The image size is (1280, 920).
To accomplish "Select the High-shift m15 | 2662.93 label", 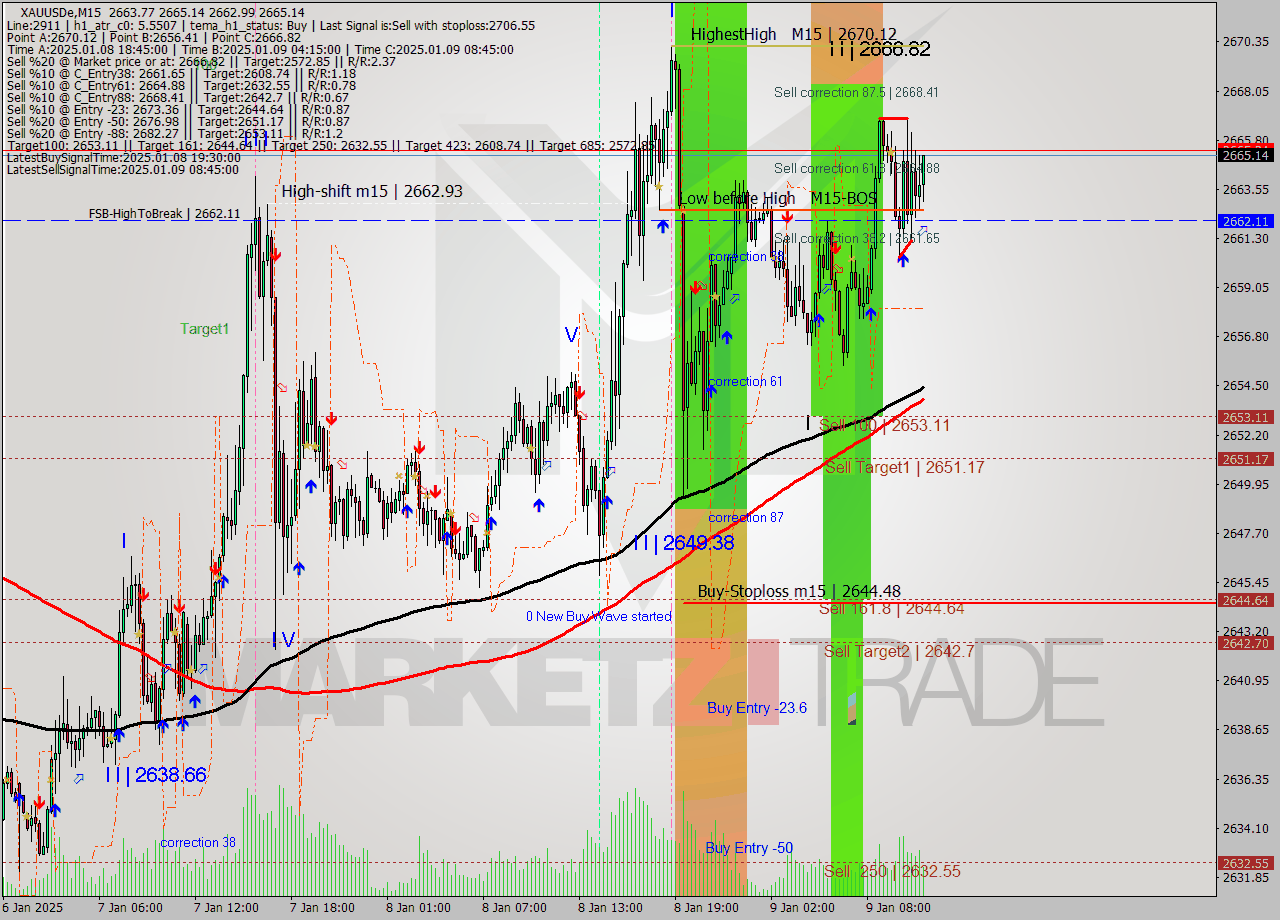I will pos(372,191).
